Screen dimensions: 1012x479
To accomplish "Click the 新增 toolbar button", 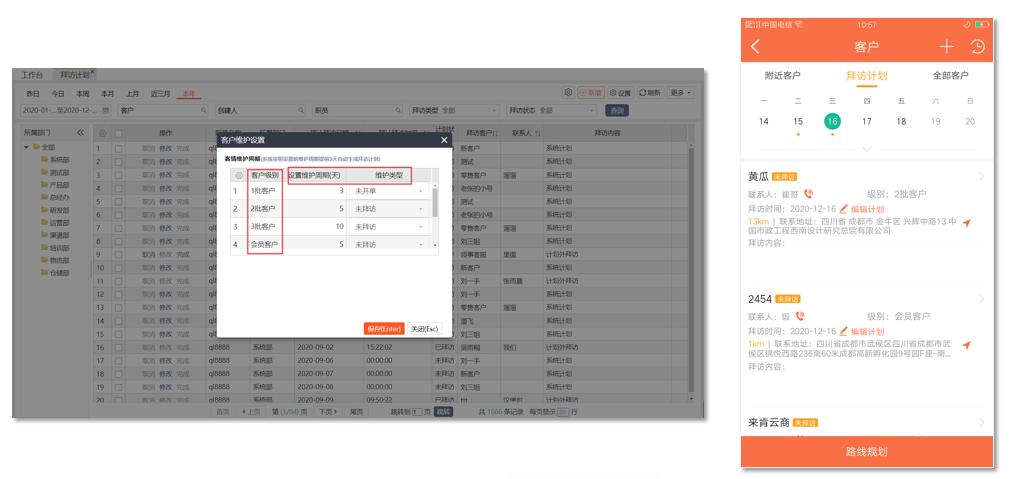I will tap(591, 93).
